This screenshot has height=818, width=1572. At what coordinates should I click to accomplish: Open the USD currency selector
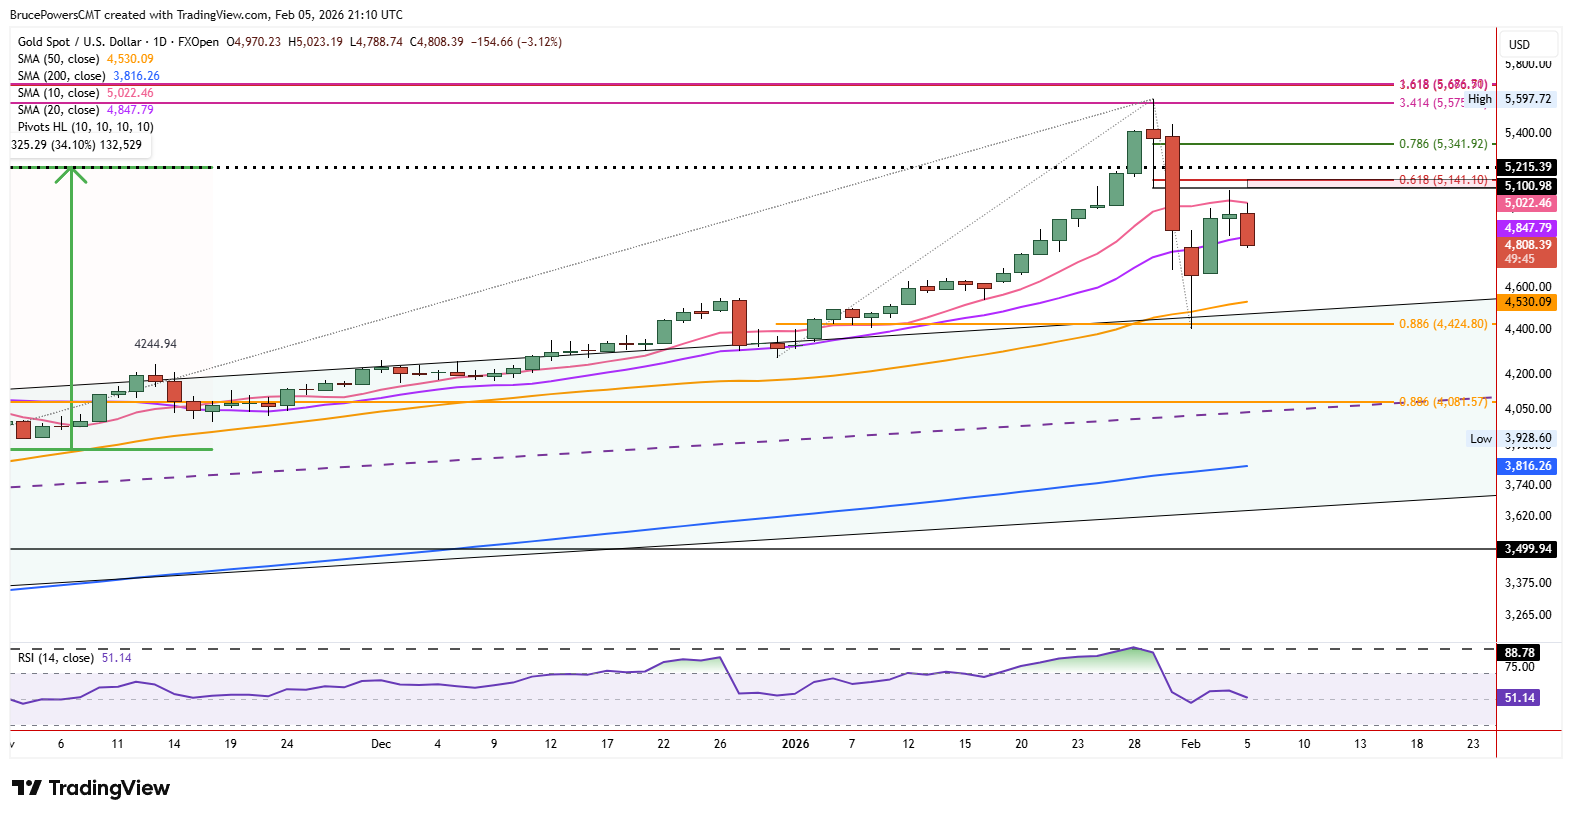click(x=1530, y=44)
